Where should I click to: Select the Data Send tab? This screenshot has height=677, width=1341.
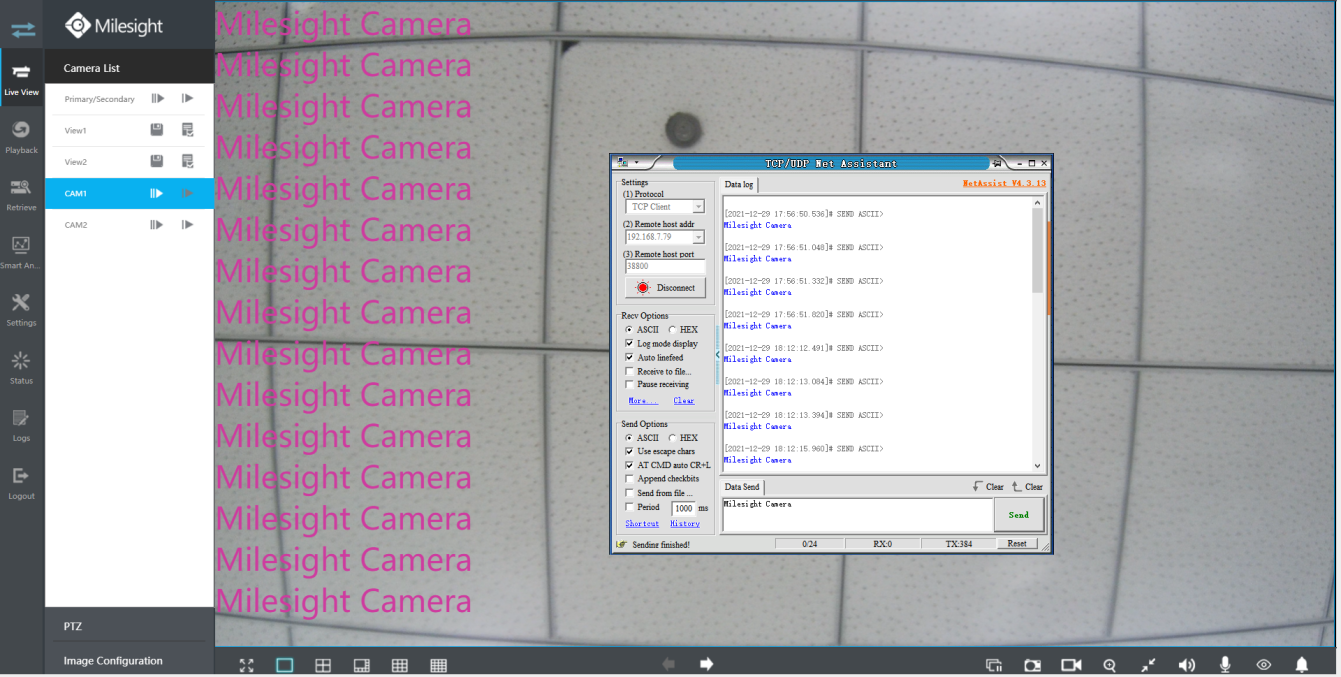pos(742,487)
